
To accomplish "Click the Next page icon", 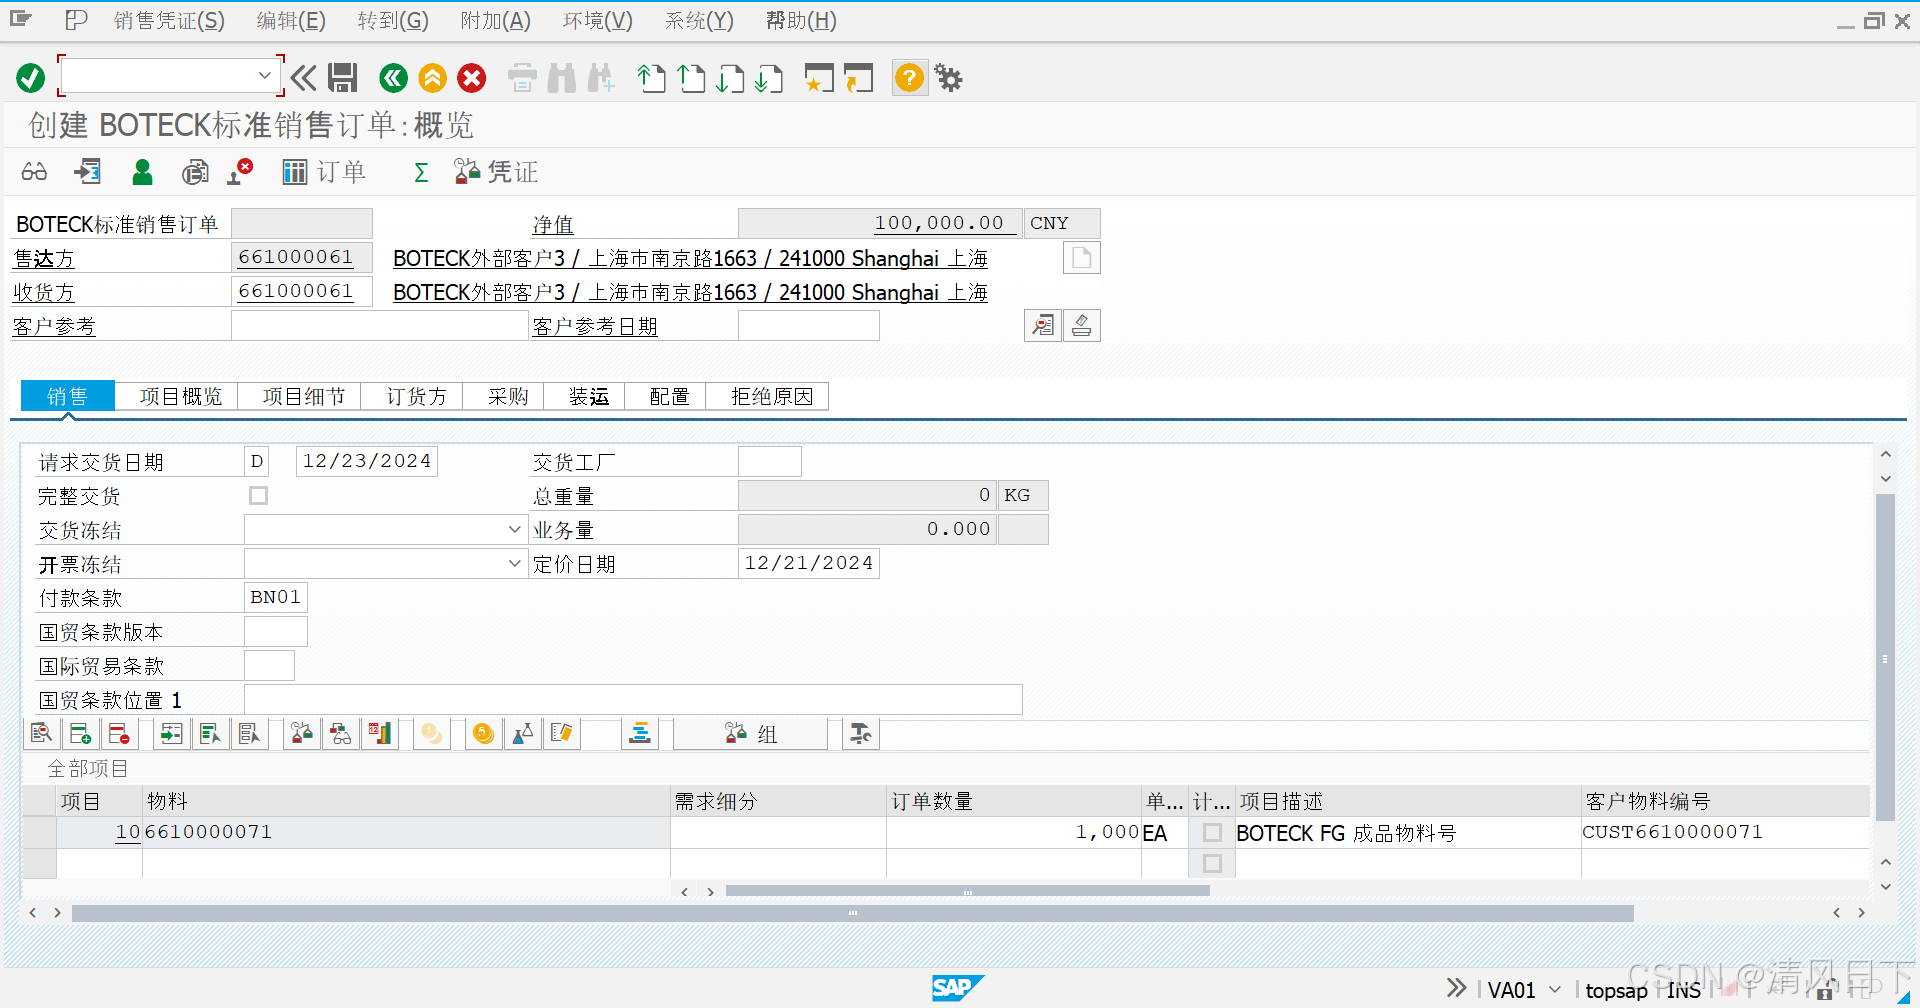I will [x=730, y=78].
